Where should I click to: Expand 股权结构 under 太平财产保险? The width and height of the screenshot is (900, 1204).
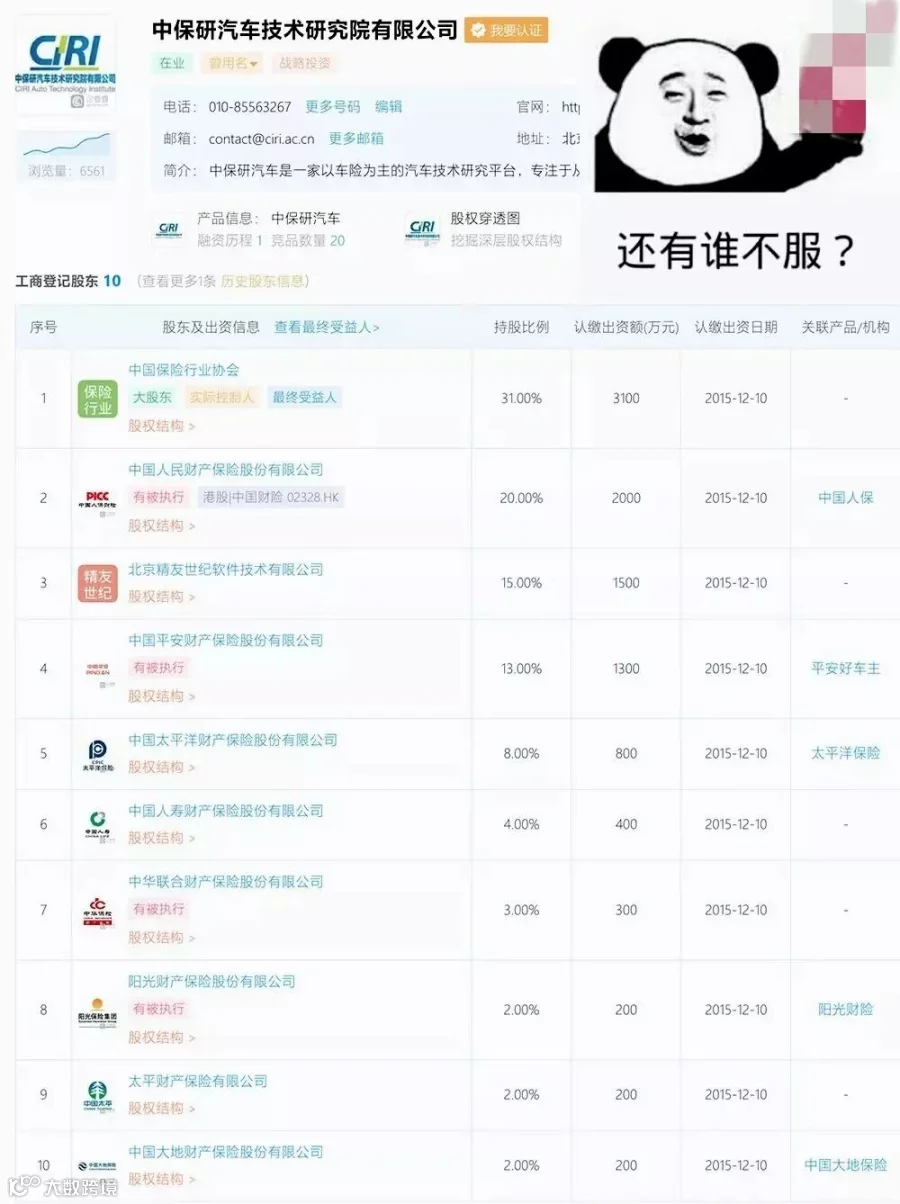[161, 1109]
